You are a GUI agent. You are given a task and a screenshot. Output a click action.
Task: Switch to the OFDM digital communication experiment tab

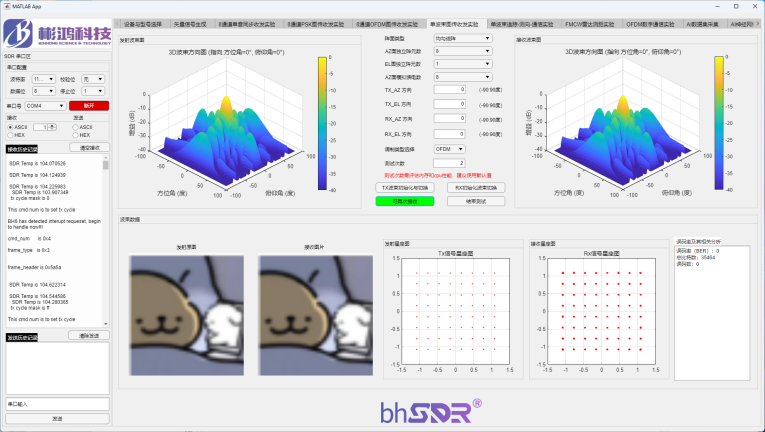click(x=650, y=24)
